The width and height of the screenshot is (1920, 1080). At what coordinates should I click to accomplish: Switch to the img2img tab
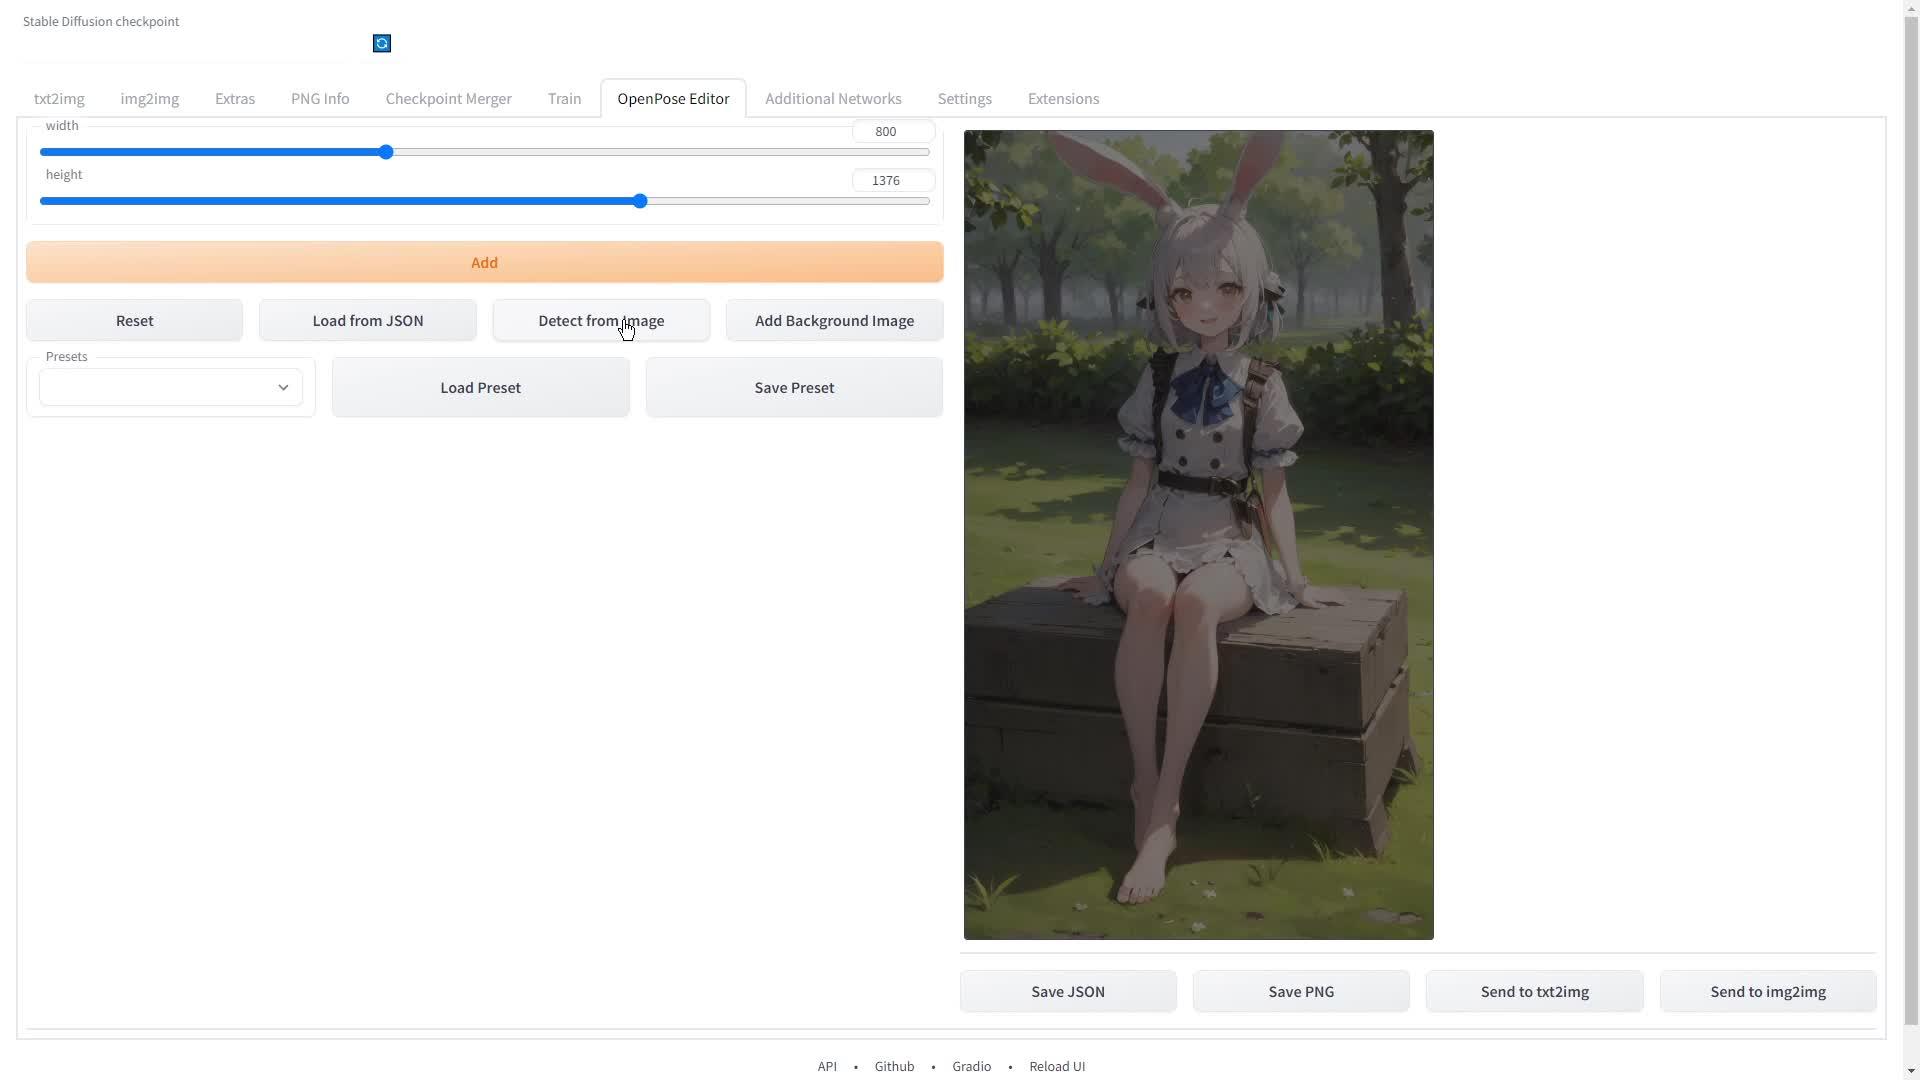148,98
